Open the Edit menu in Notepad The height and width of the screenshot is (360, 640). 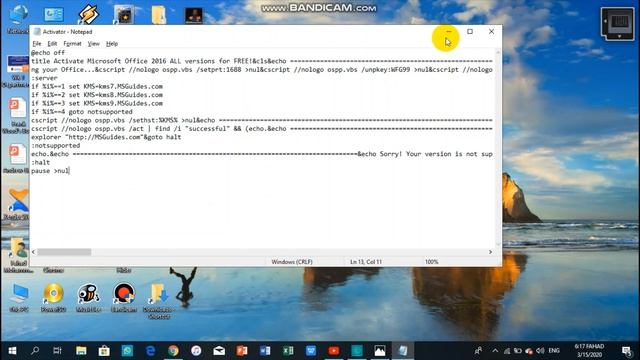[x=52, y=44]
